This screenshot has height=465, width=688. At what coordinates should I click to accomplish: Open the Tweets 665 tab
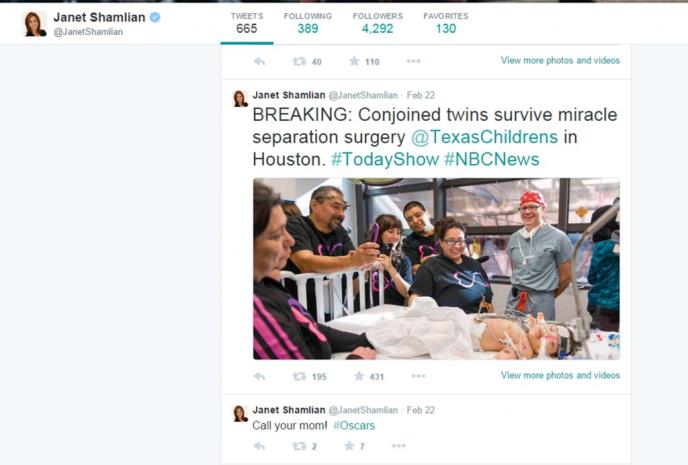247,23
